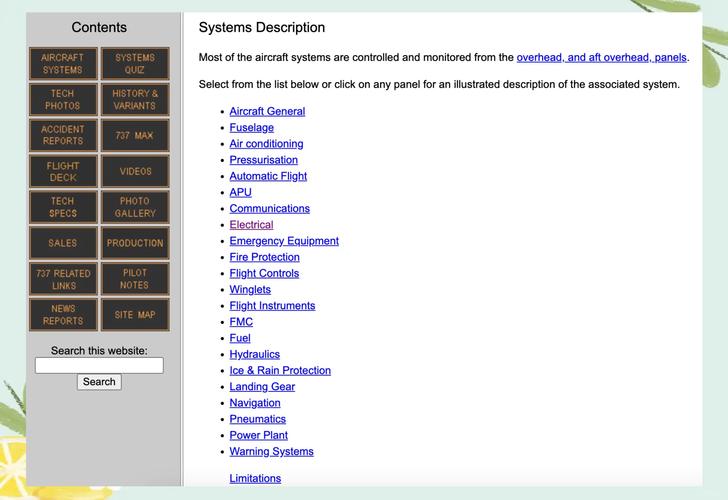Open the Landing Gear link
The image size is (728, 500).
(x=262, y=387)
